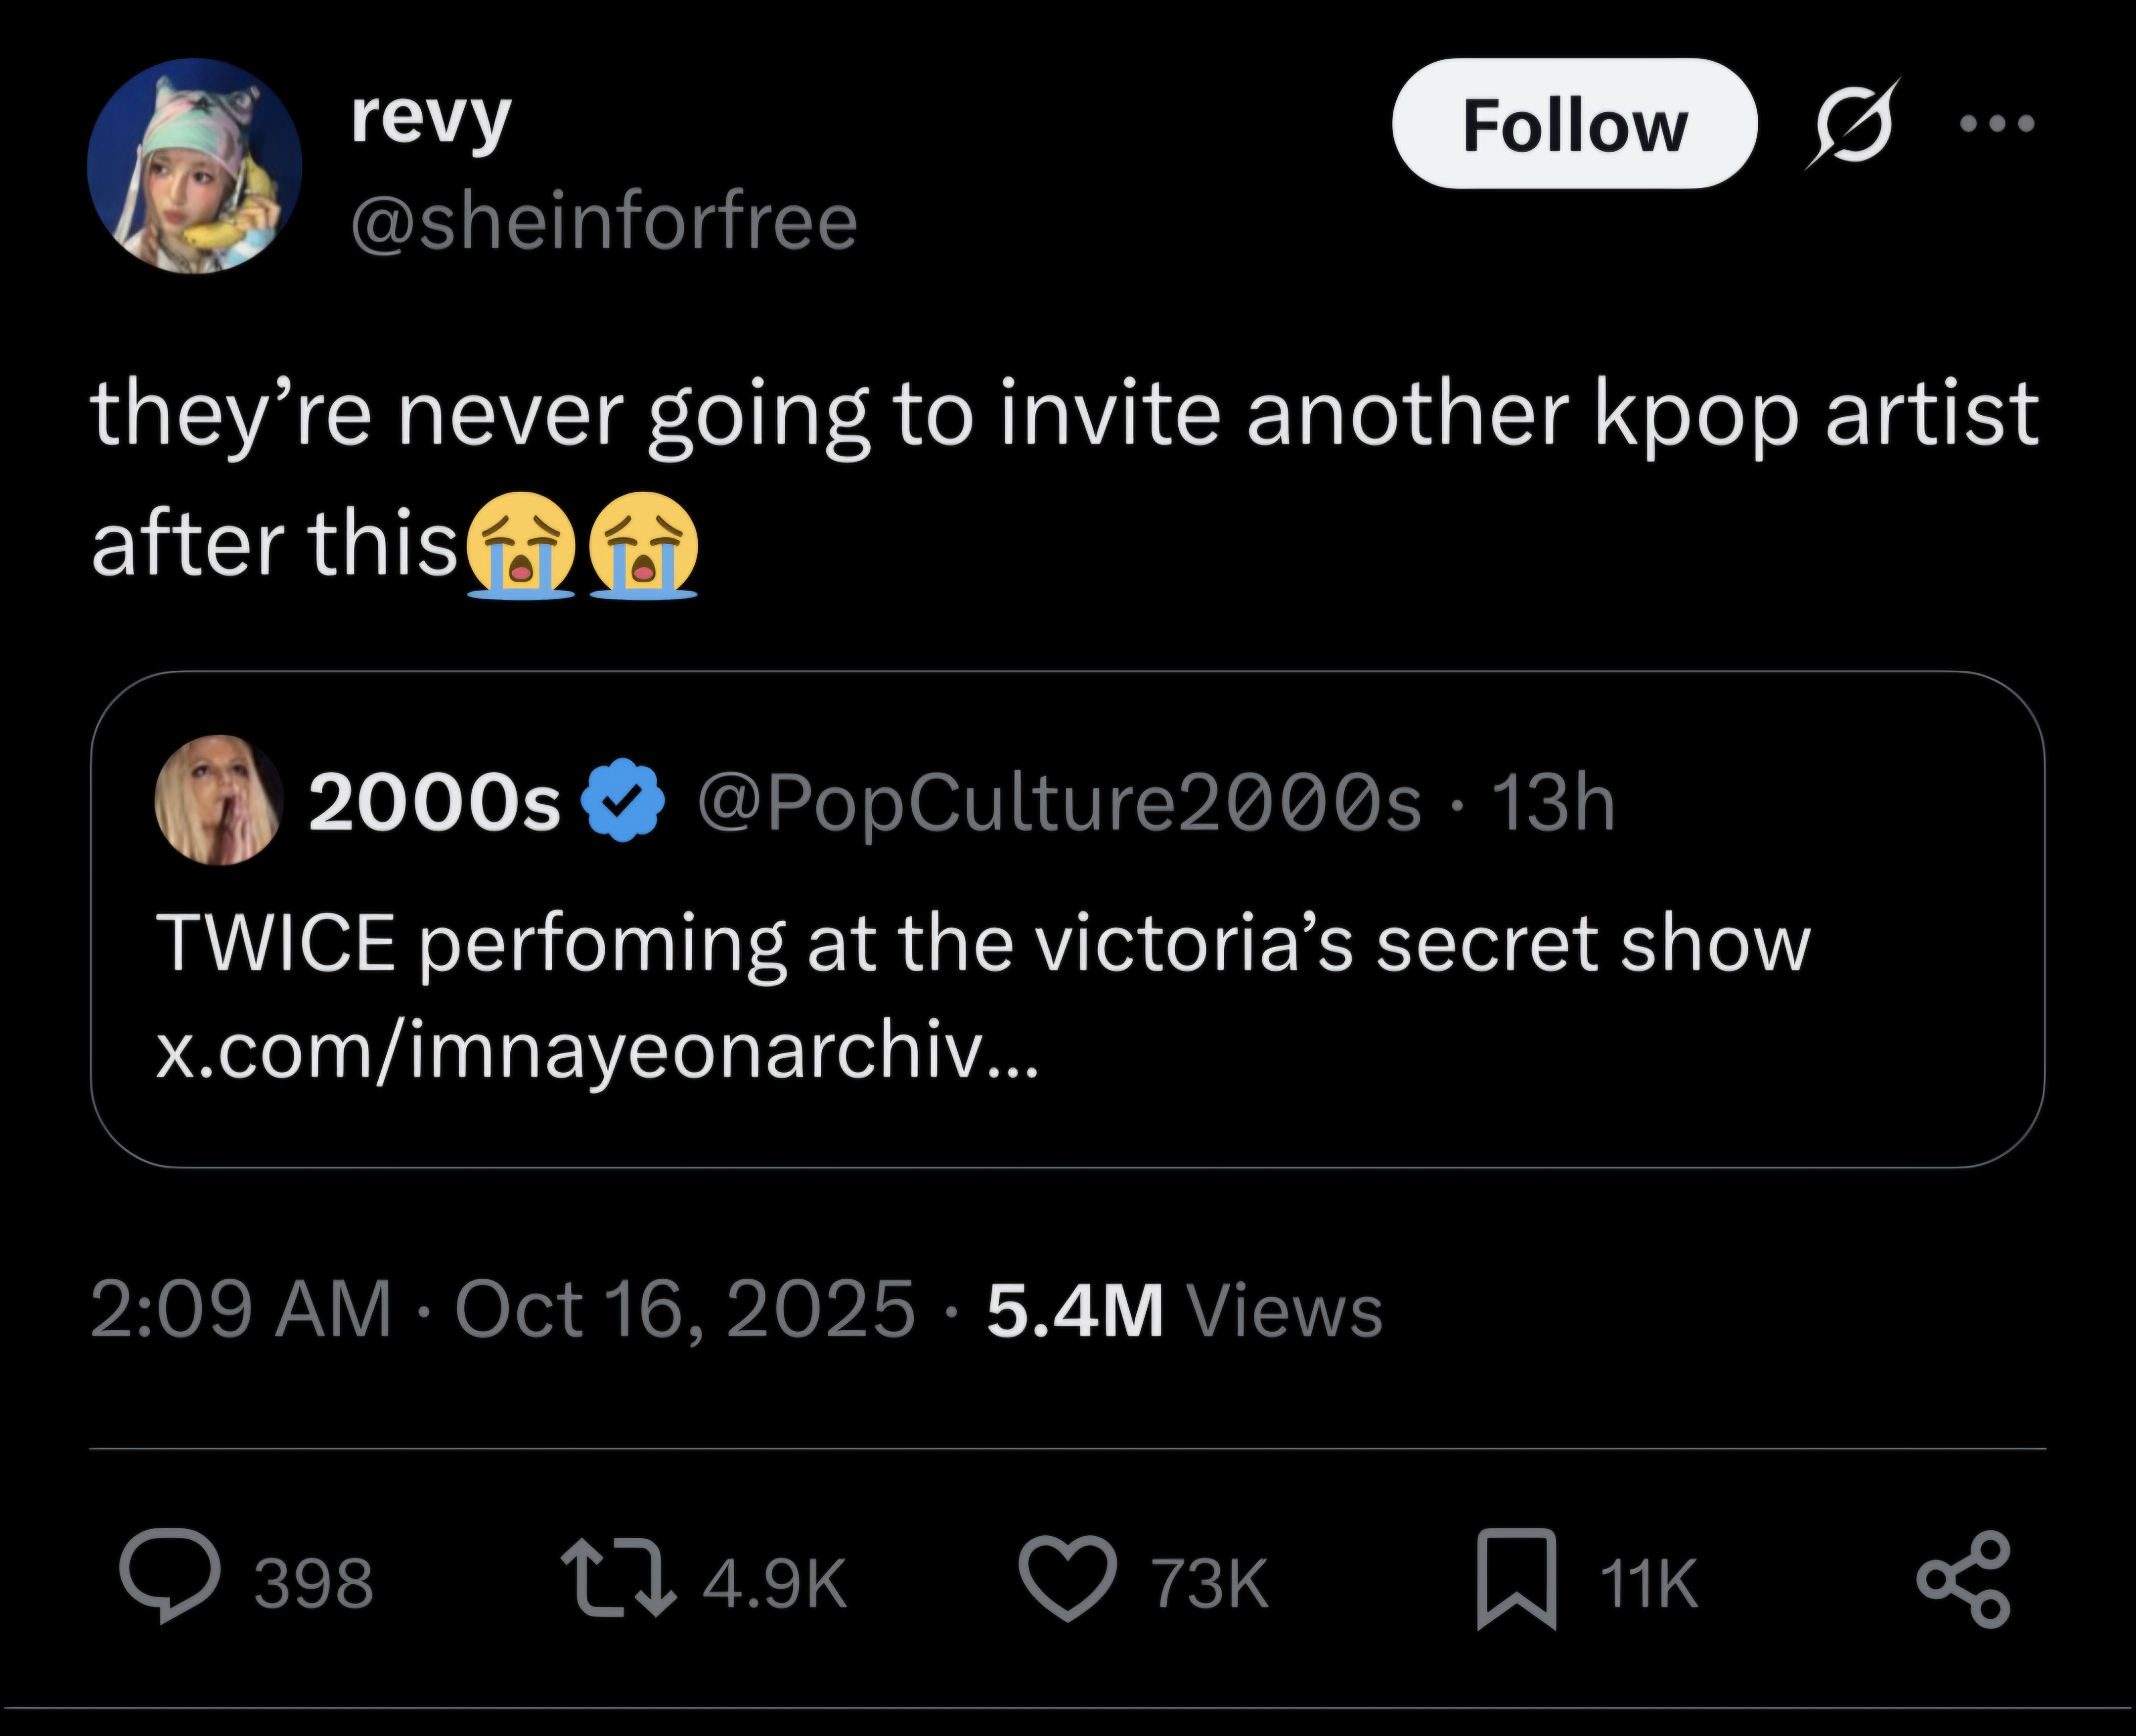Open the @sheinforfree handle link
The height and width of the screenshot is (1736, 2136).
point(604,221)
